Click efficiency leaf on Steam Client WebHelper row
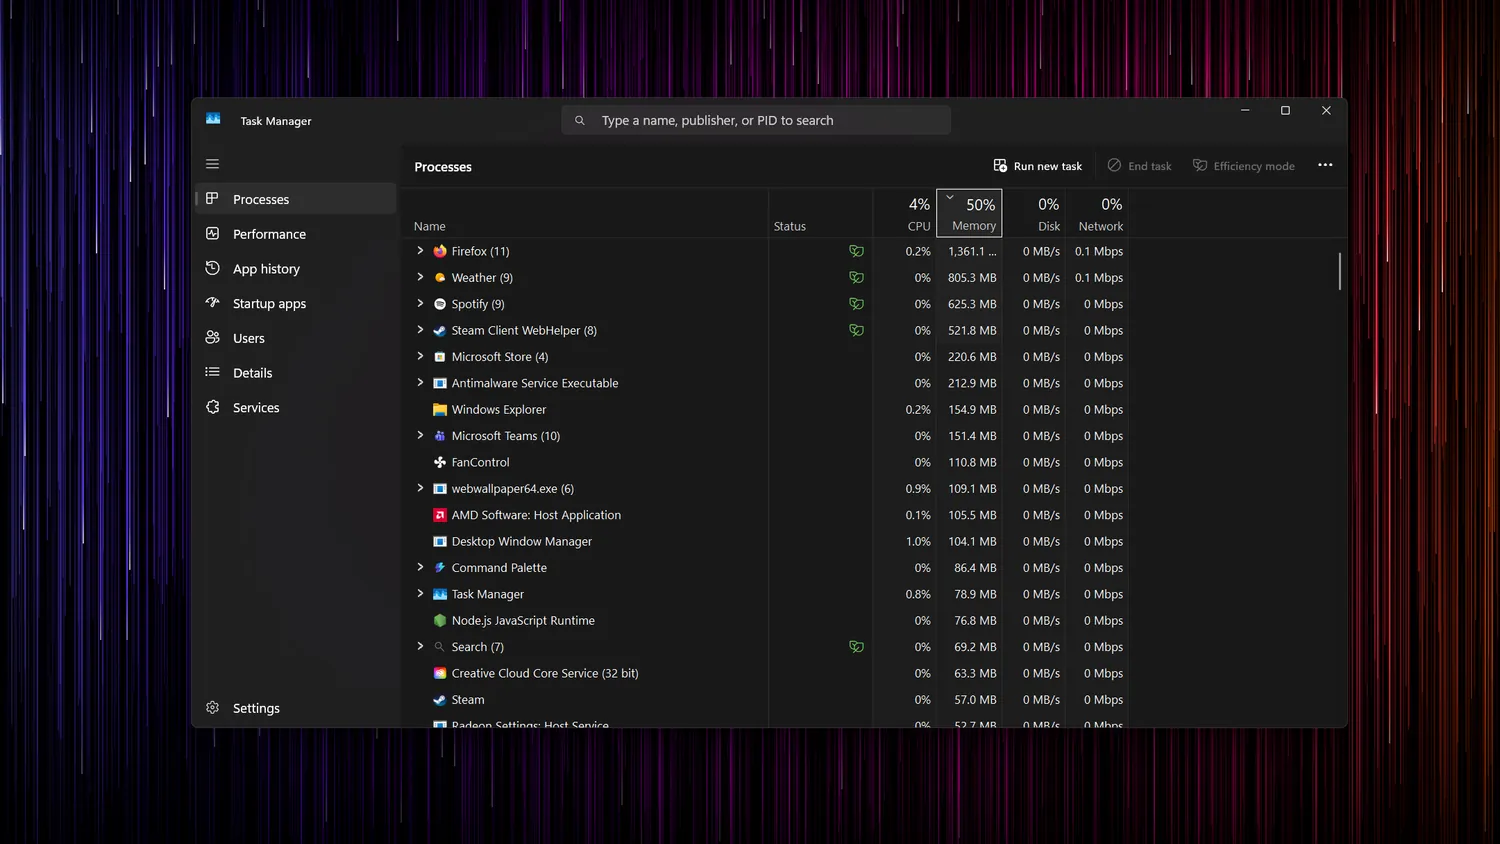 (x=856, y=330)
